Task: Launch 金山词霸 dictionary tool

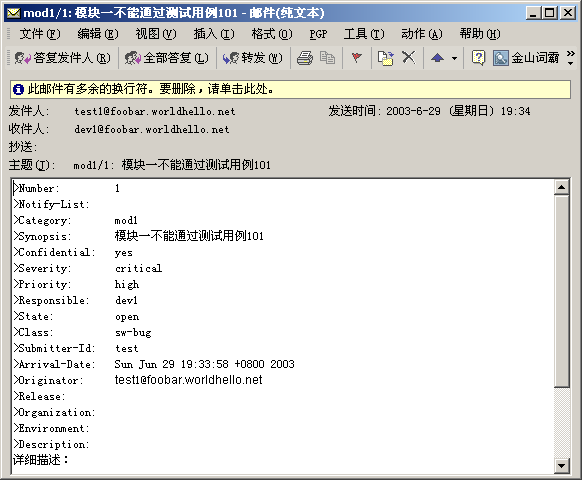Action: point(526,58)
